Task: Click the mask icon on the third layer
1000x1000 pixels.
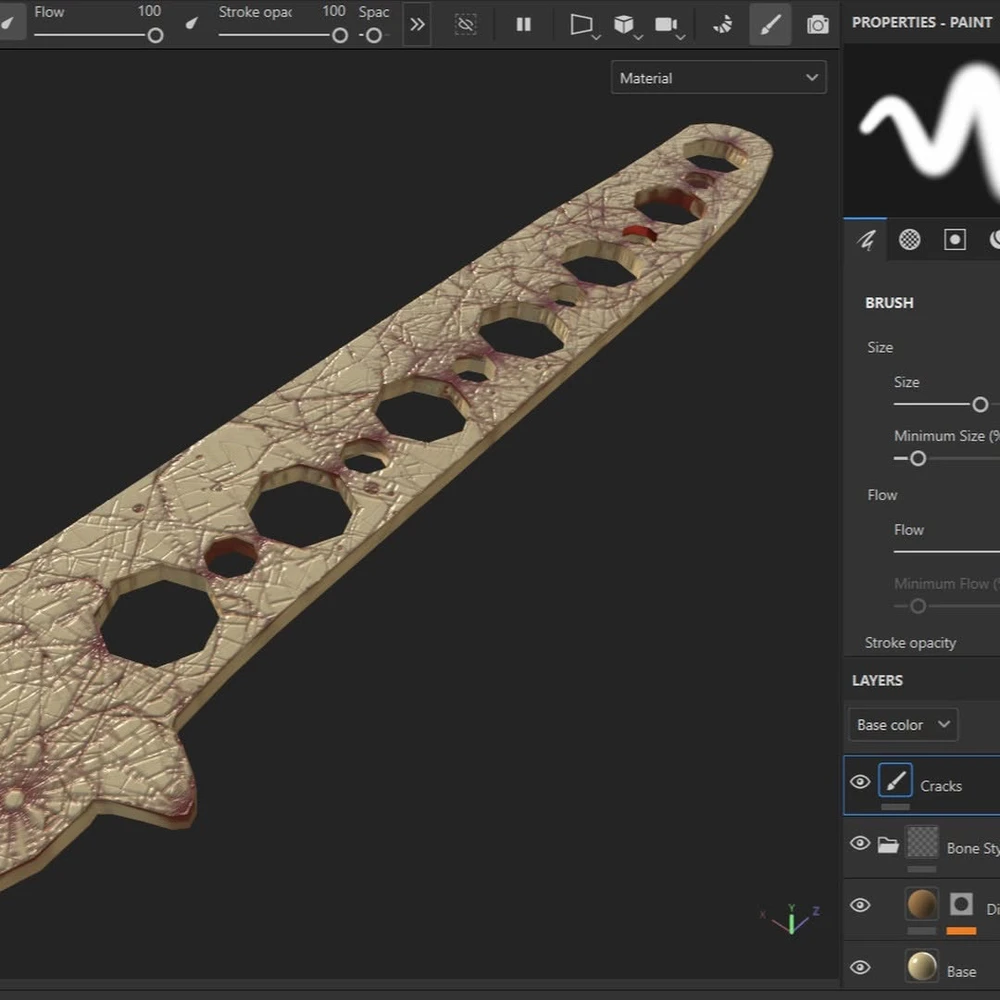Action: coord(961,905)
